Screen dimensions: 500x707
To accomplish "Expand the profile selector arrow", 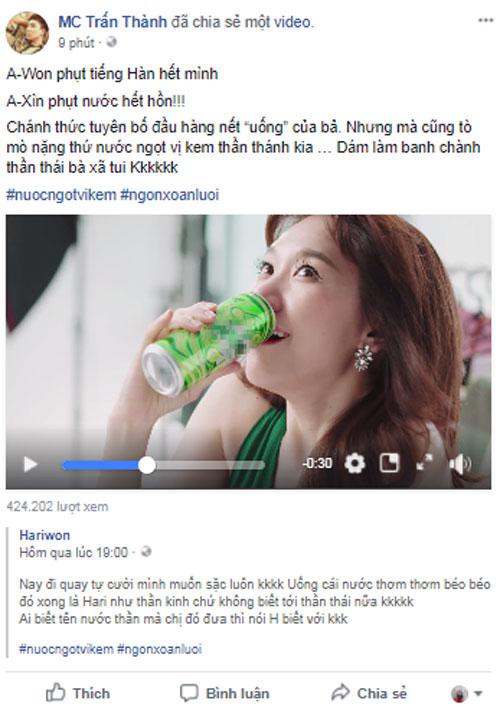I will click(x=467, y=693).
